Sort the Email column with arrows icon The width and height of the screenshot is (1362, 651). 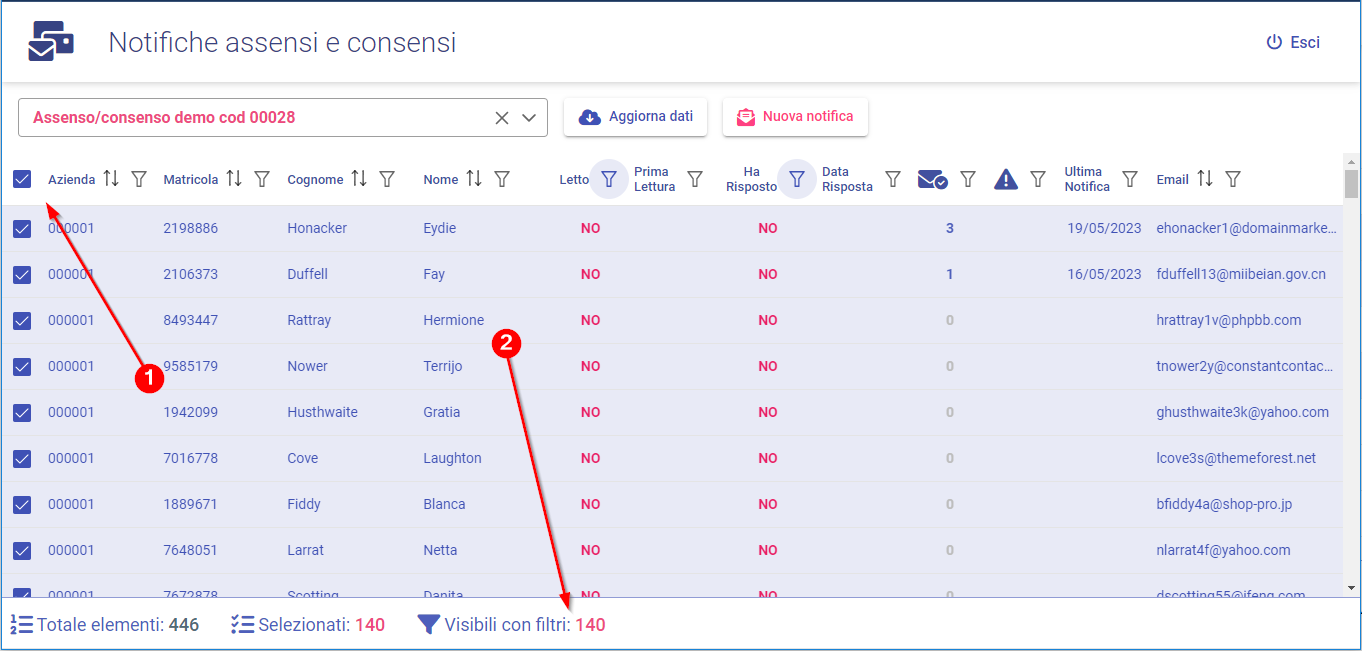[1205, 179]
